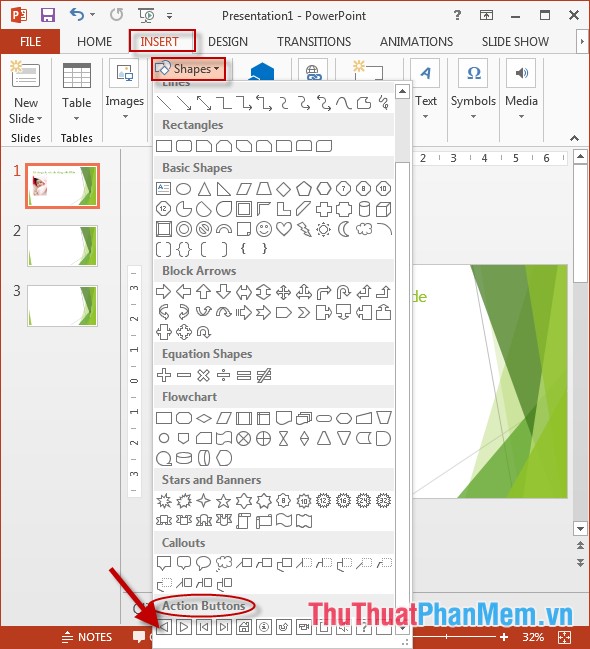
Task: Choose the Home action button
Action: coord(244,627)
